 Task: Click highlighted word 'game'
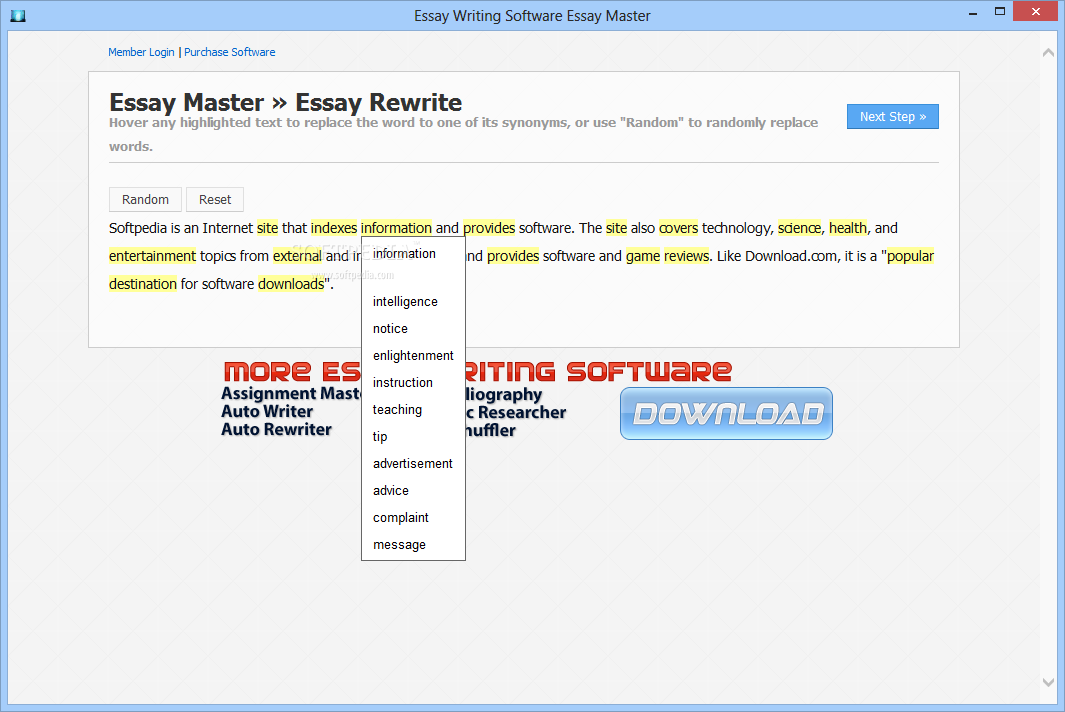pyautogui.click(x=643, y=256)
